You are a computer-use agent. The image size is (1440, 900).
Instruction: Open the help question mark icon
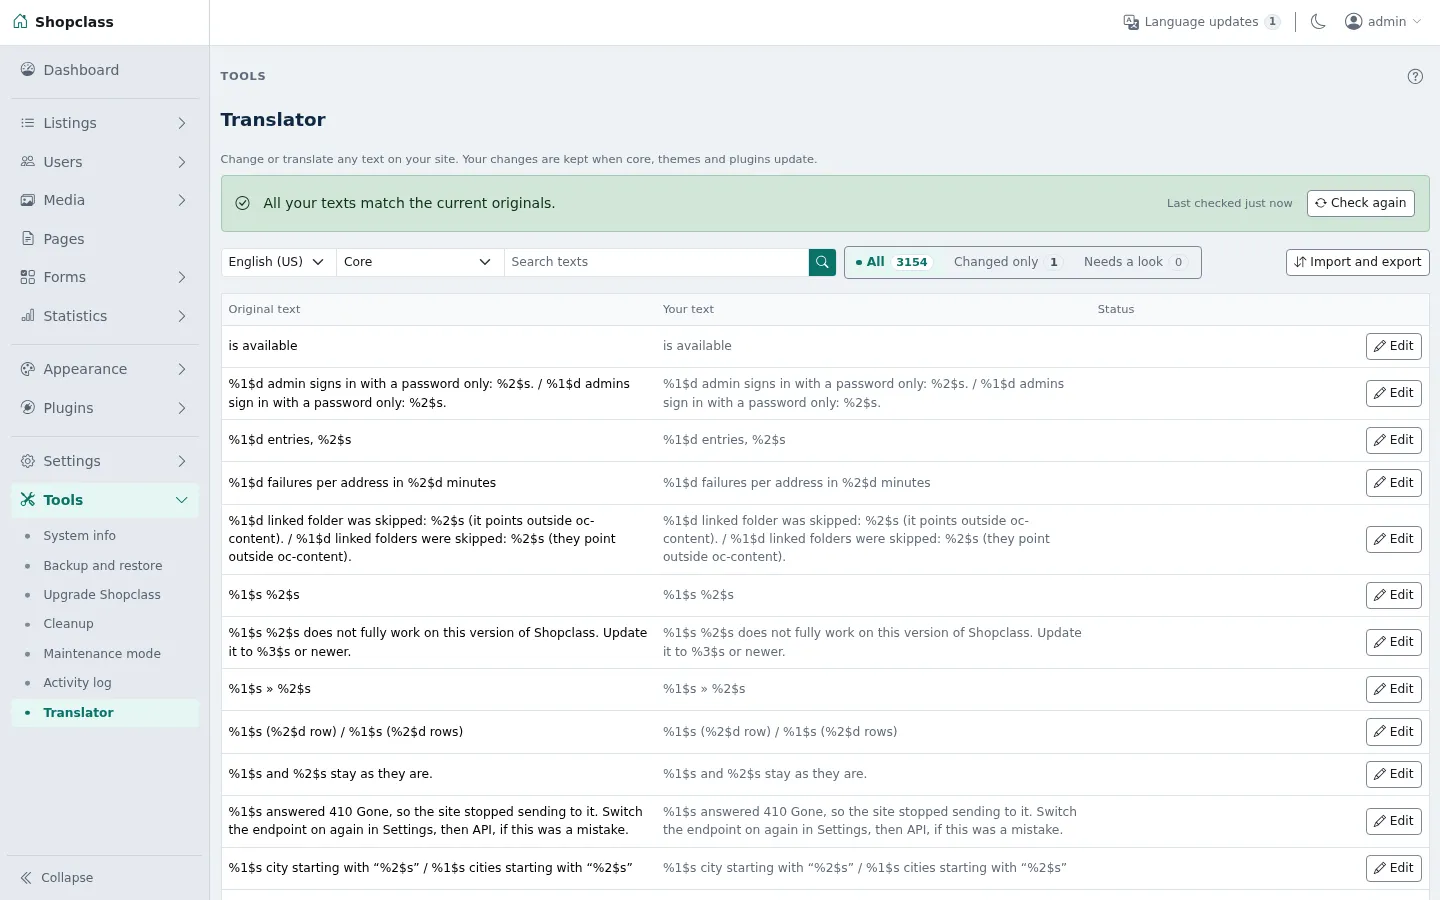point(1415,76)
